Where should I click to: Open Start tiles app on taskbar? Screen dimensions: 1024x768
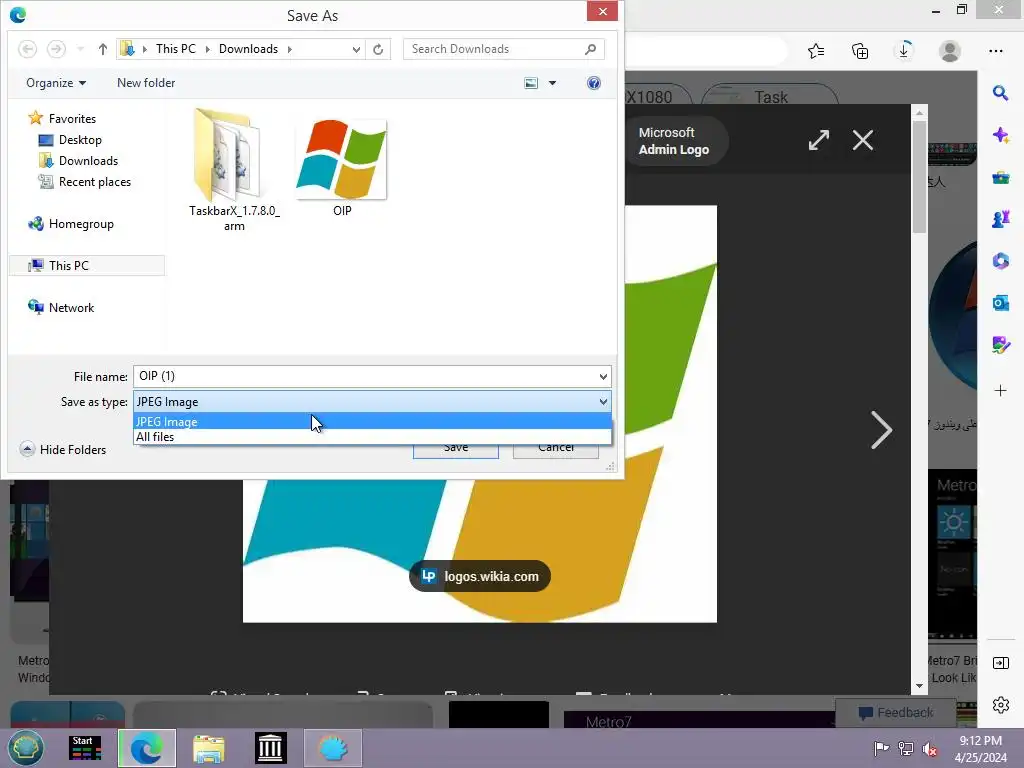[86, 748]
